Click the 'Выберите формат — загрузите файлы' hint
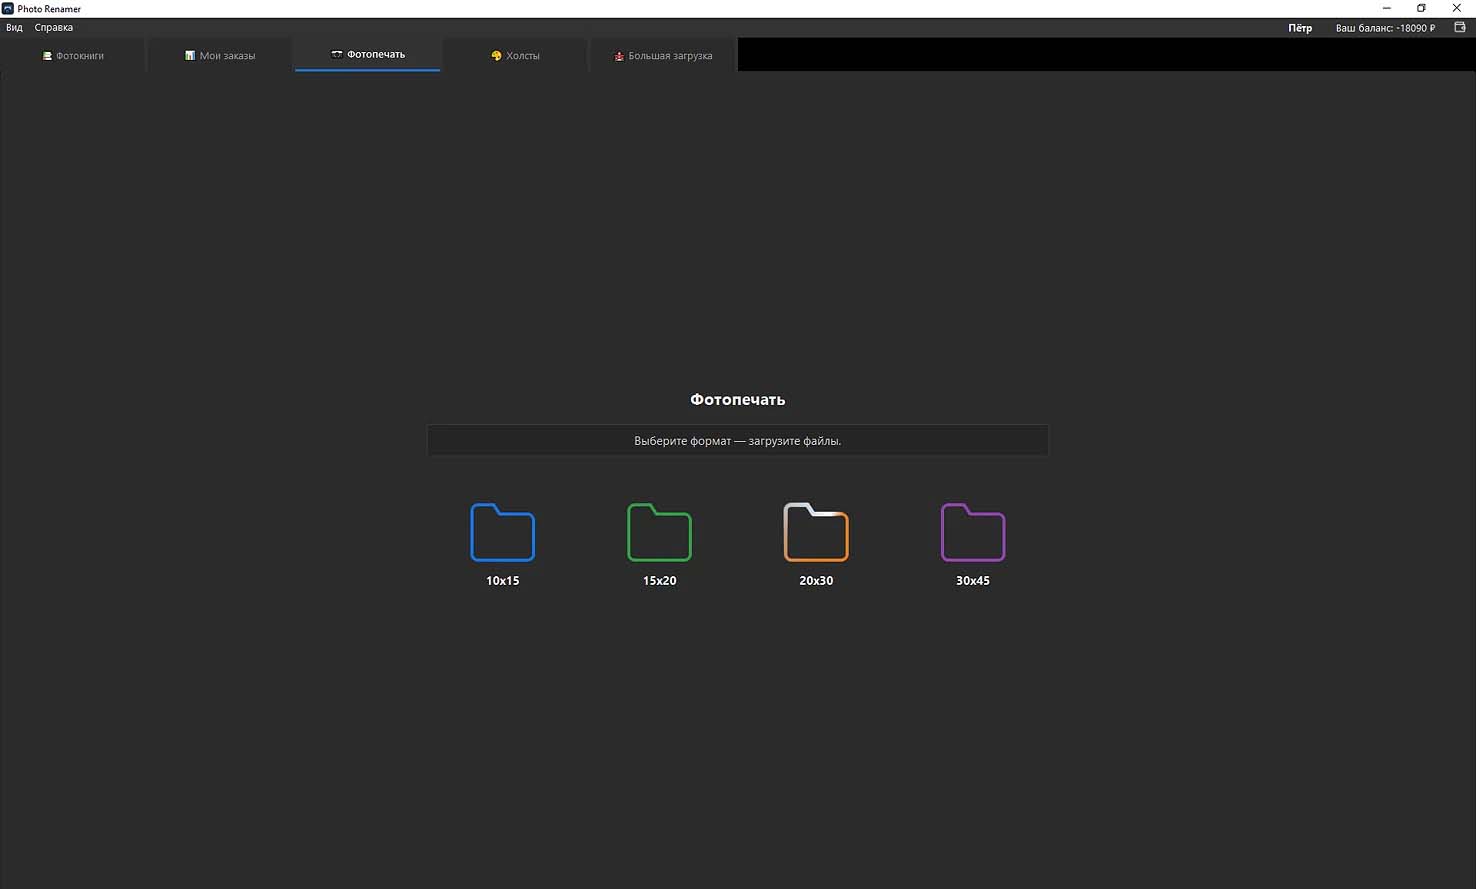Viewport: 1476px width, 889px height. coord(738,441)
